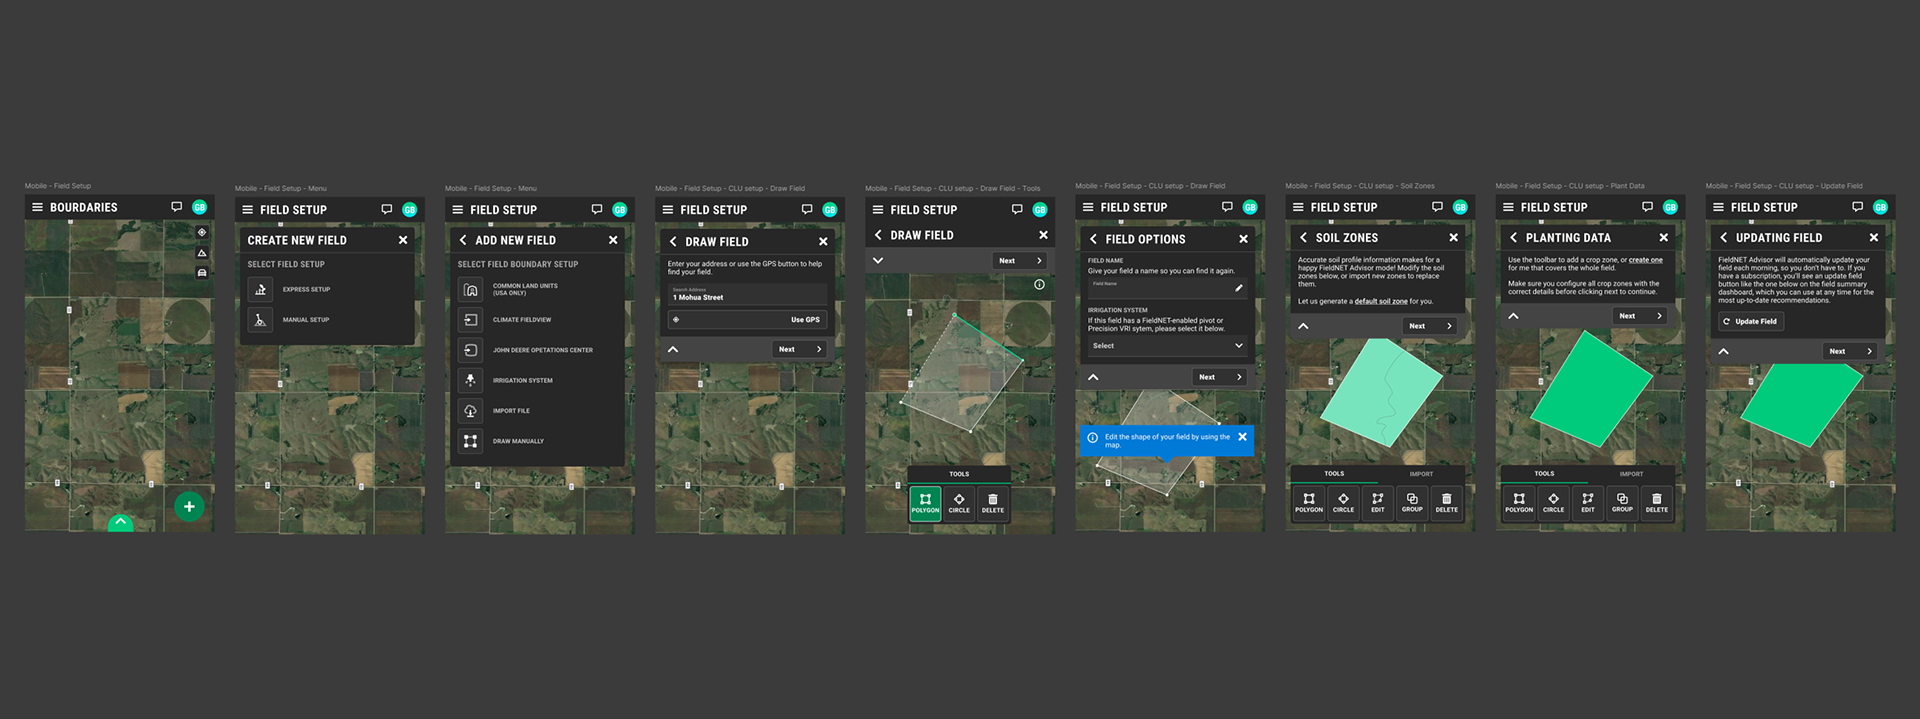Screen dimensions: 1920x719
Task: Click the GPS locate icon on Boundaries map
Action: pyautogui.click(x=202, y=232)
